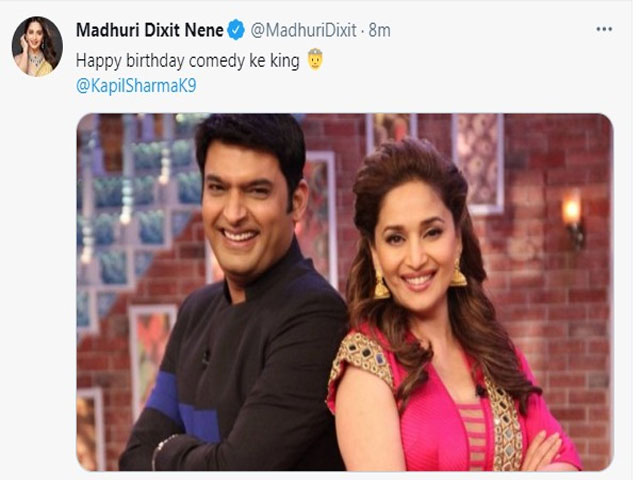Open the attached photo in the tweet
Image resolution: width=640 pixels, height=480 pixels.
[345, 292]
